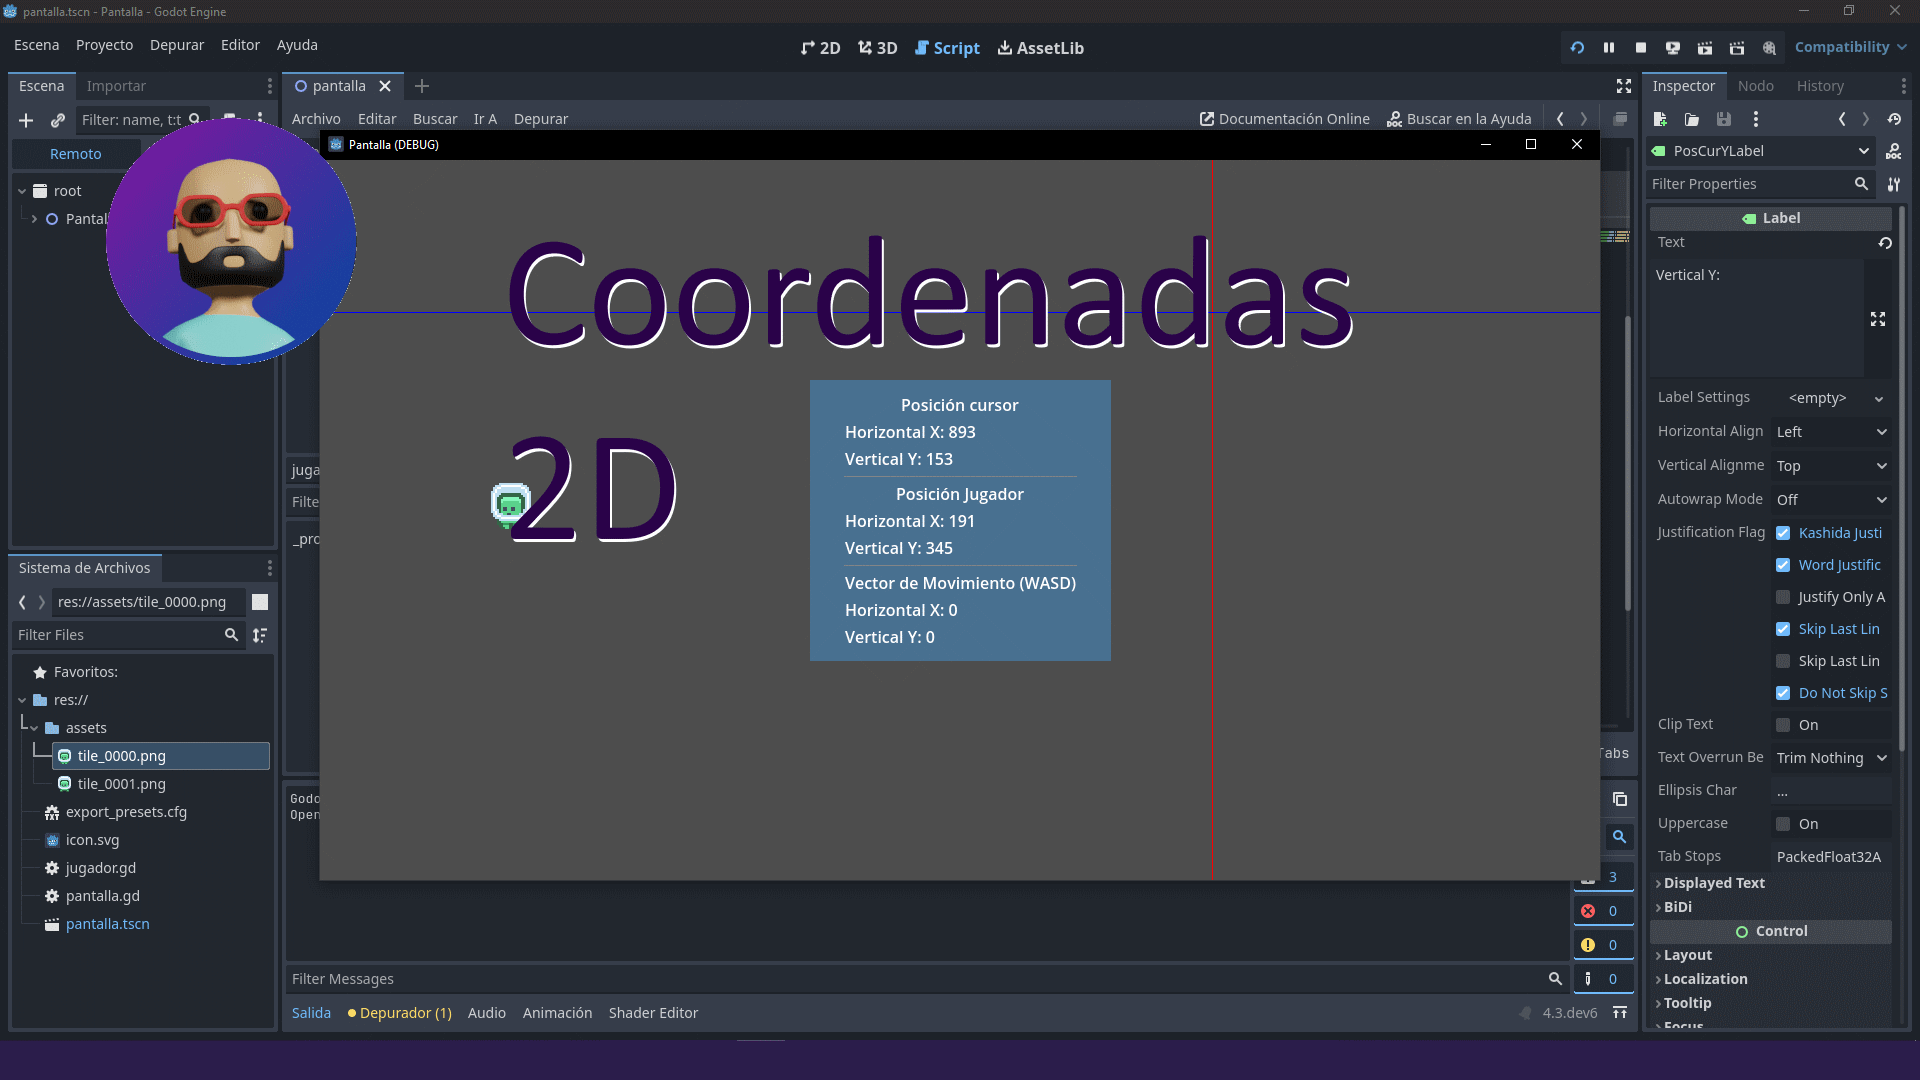Open the Horizontal Align dropdown
The image size is (1920, 1080).
click(x=1831, y=431)
